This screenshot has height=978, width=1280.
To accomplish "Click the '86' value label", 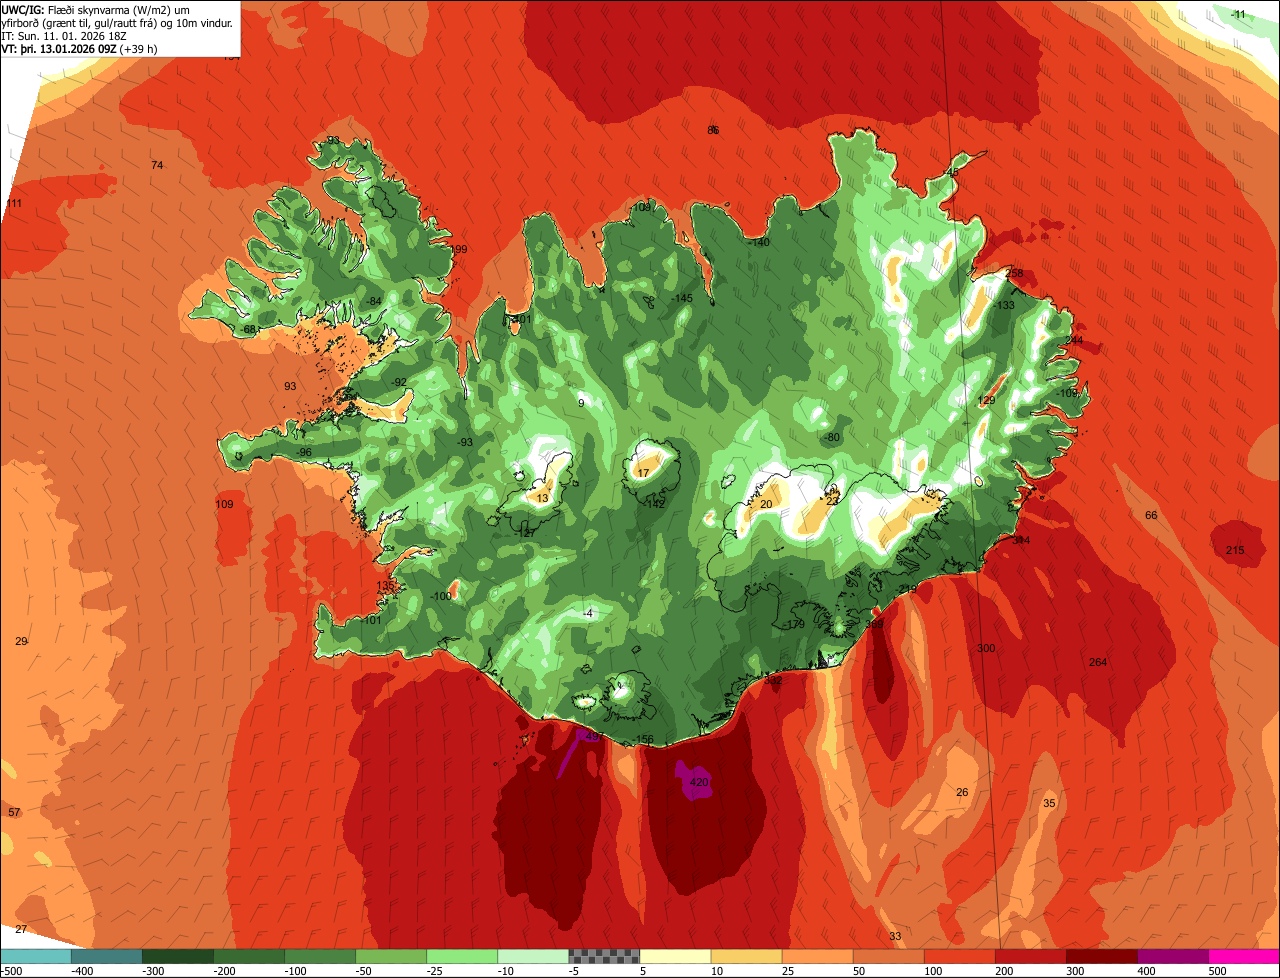I will [713, 130].
